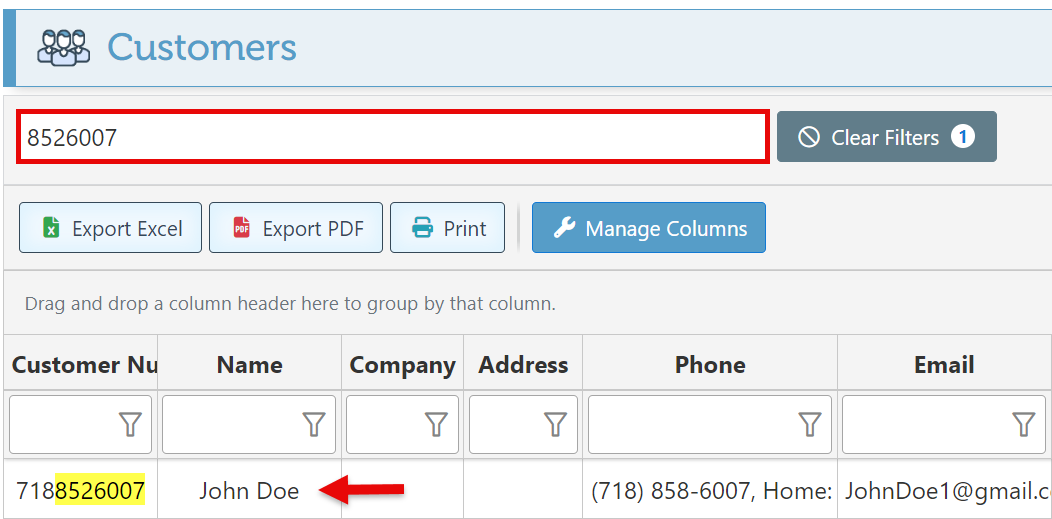Click the customer number 7188526007 cell

80,491
